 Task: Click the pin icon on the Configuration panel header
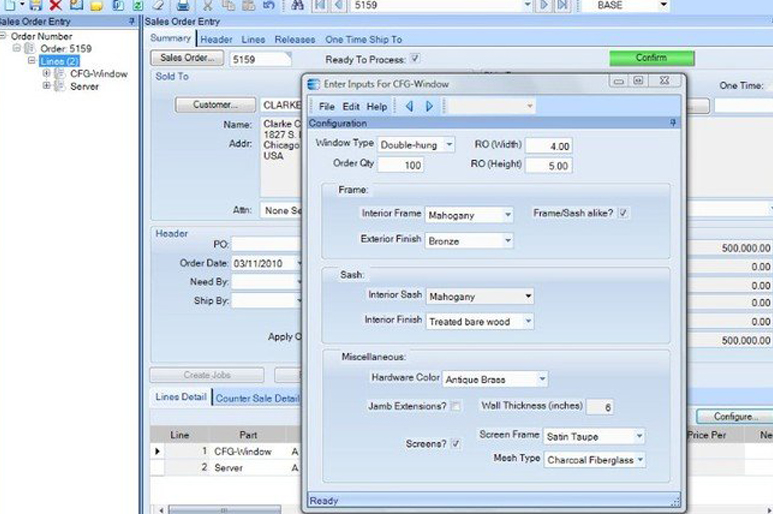pos(674,123)
